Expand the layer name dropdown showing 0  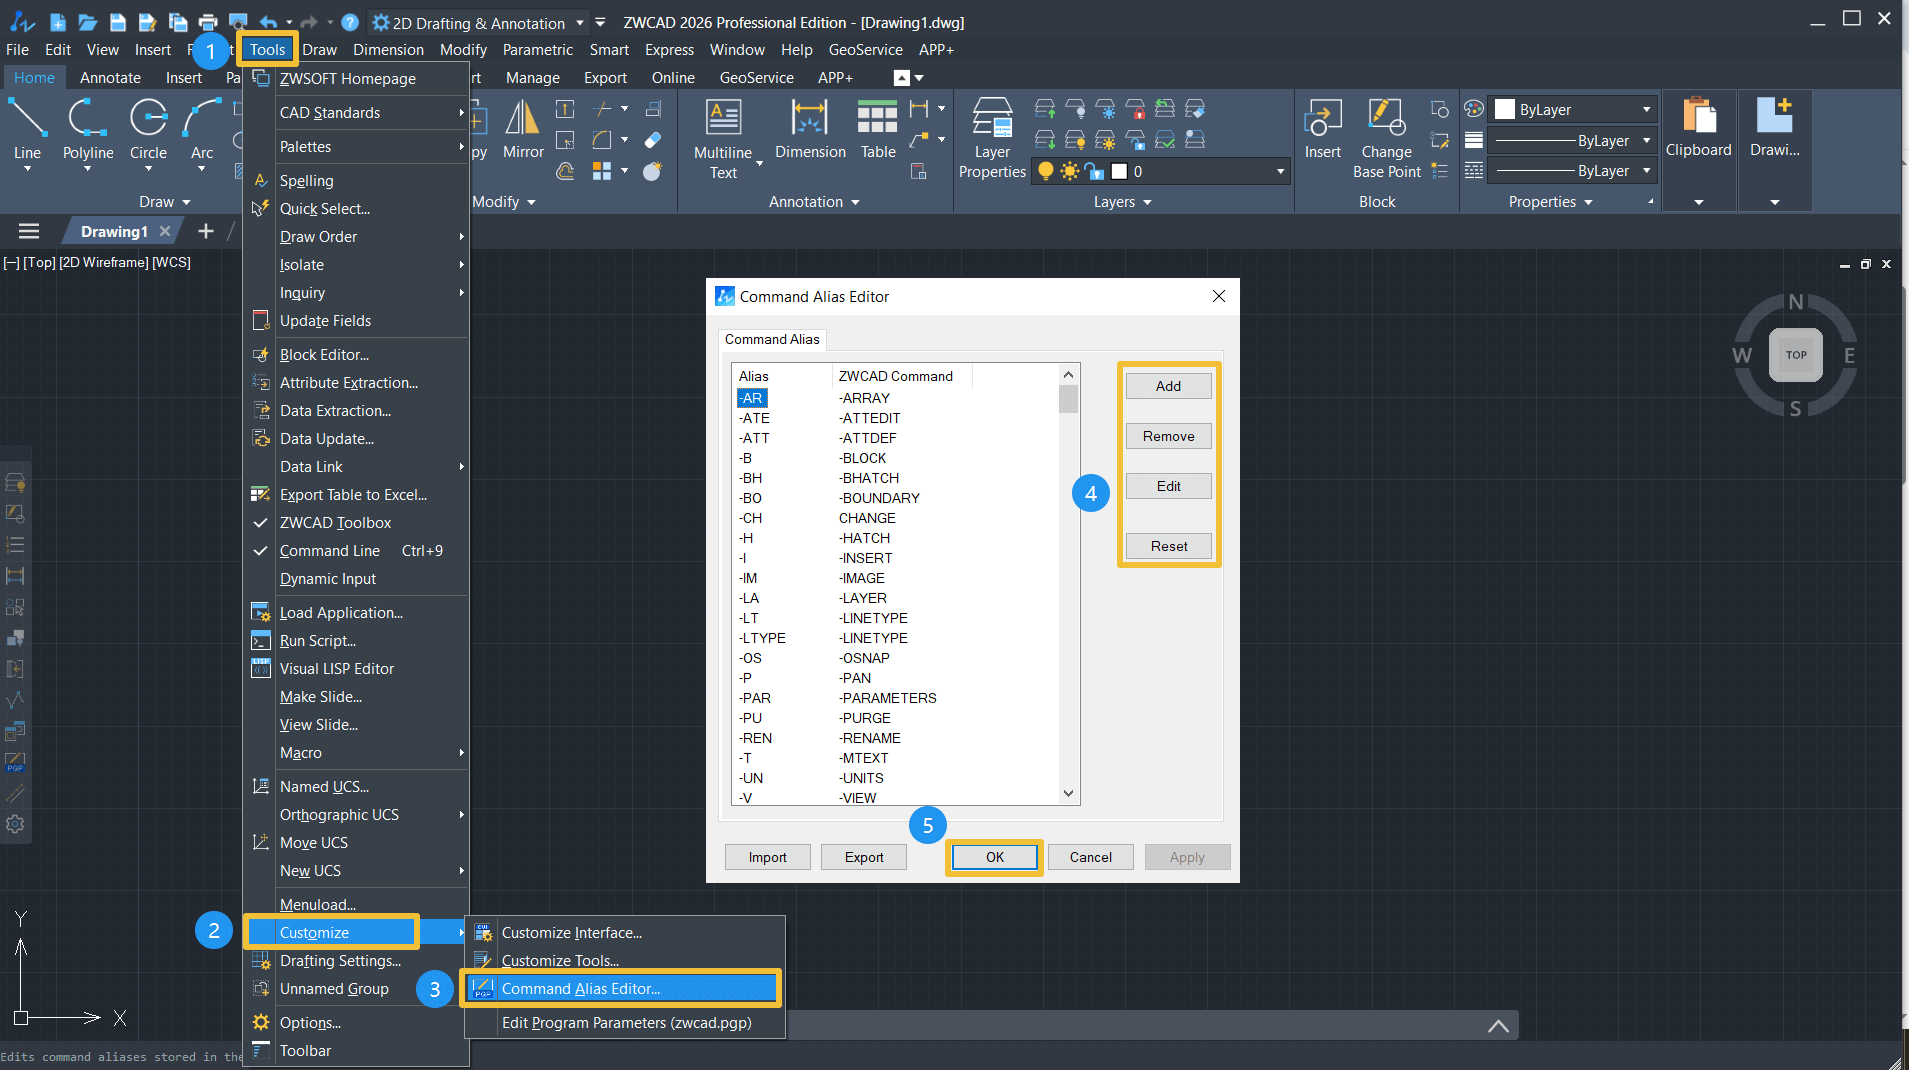[x=1280, y=172]
